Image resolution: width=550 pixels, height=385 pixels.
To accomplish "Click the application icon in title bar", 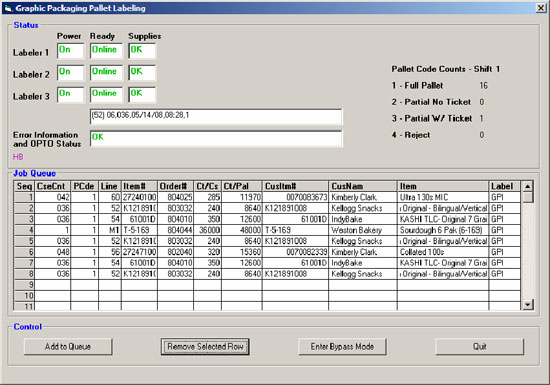I will point(8,8).
